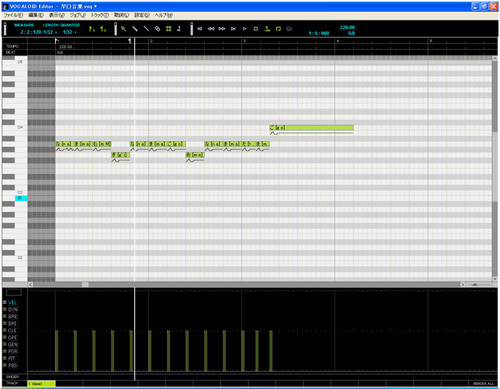Select the VEL control parameter

point(12,303)
